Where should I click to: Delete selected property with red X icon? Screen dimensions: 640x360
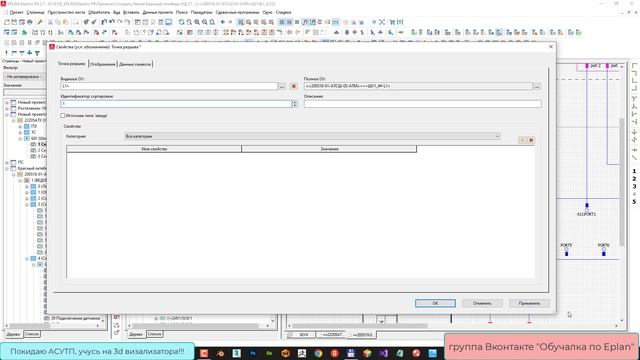pos(531,140)
